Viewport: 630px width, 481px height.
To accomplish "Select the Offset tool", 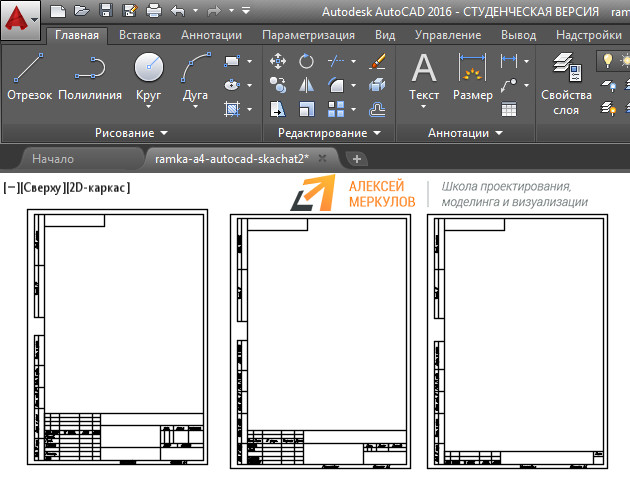I will 377,109.
